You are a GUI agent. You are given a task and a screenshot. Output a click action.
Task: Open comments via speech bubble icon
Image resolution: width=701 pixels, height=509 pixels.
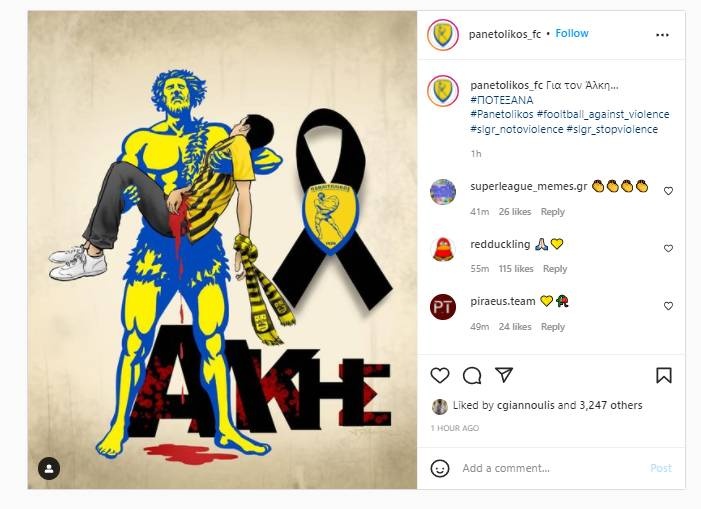pos(472,375)
